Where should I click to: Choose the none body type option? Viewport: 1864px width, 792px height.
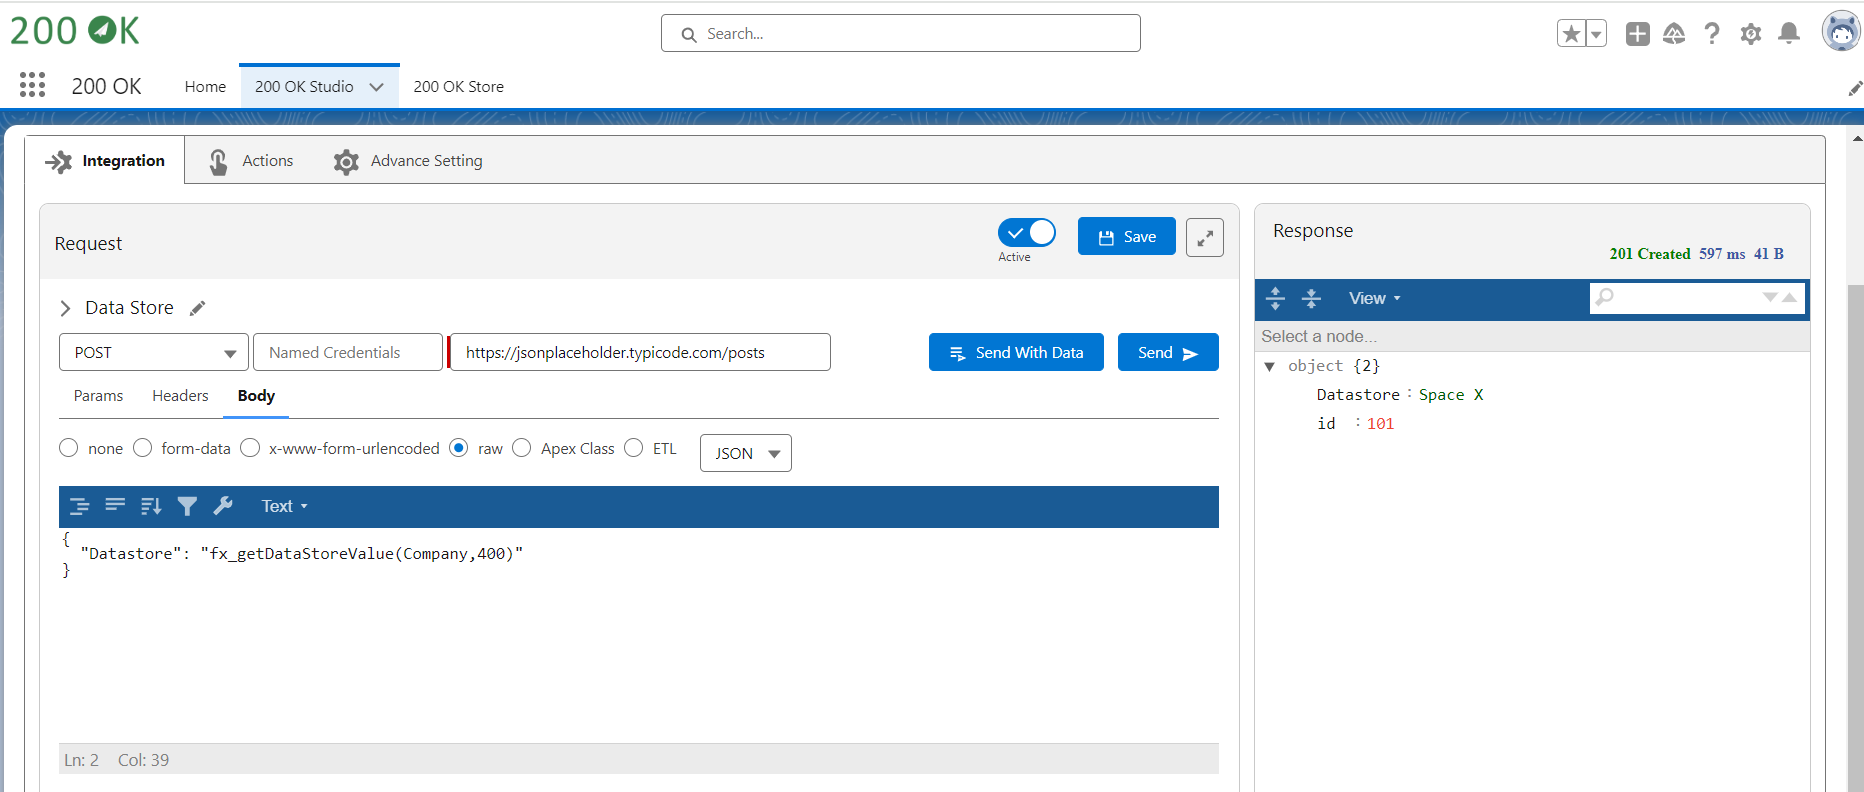[69, 448]
